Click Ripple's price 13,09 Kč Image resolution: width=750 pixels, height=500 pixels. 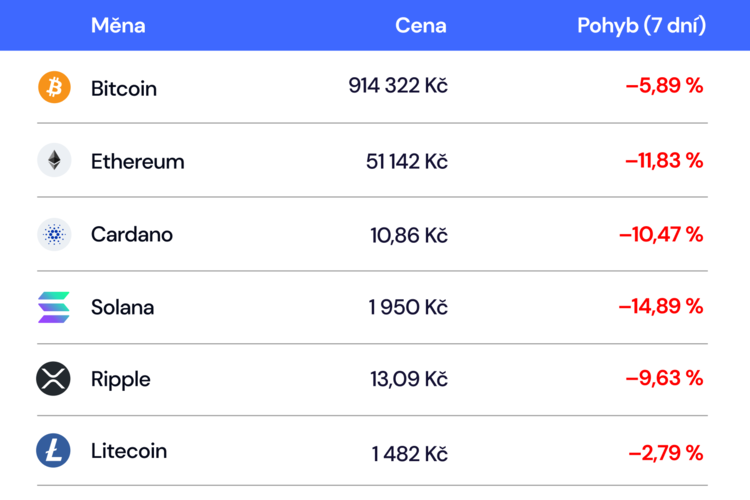[x=409, y=379]
